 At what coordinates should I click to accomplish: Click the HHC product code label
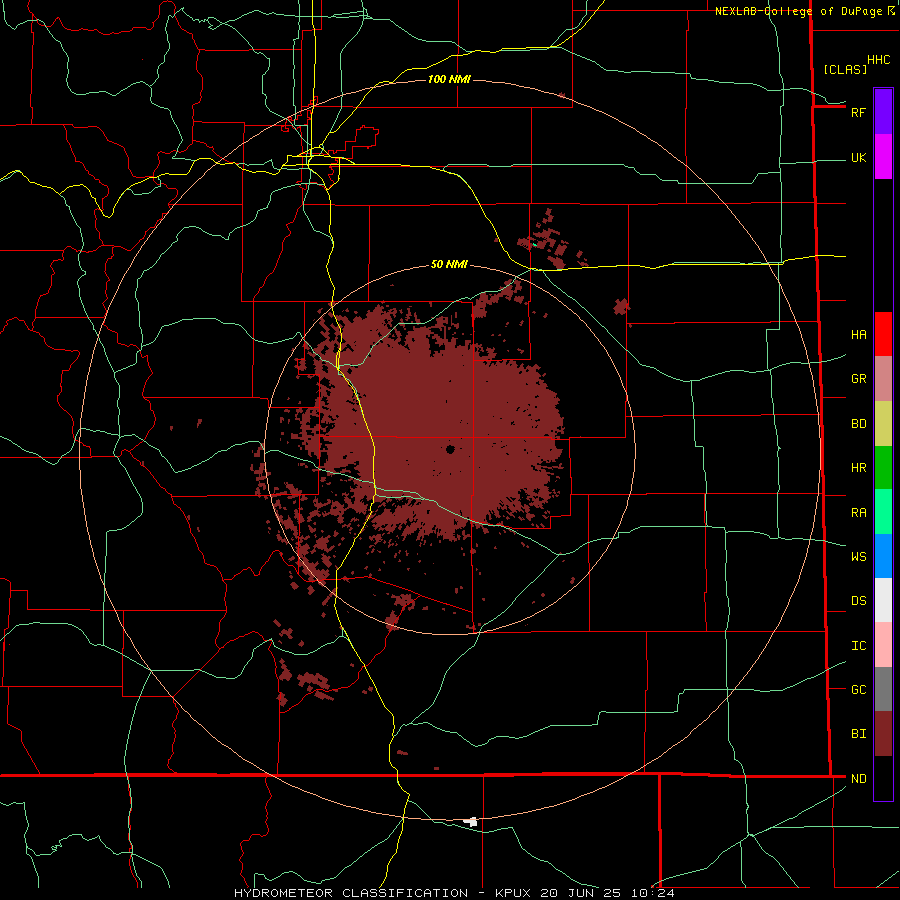[878, 60]
